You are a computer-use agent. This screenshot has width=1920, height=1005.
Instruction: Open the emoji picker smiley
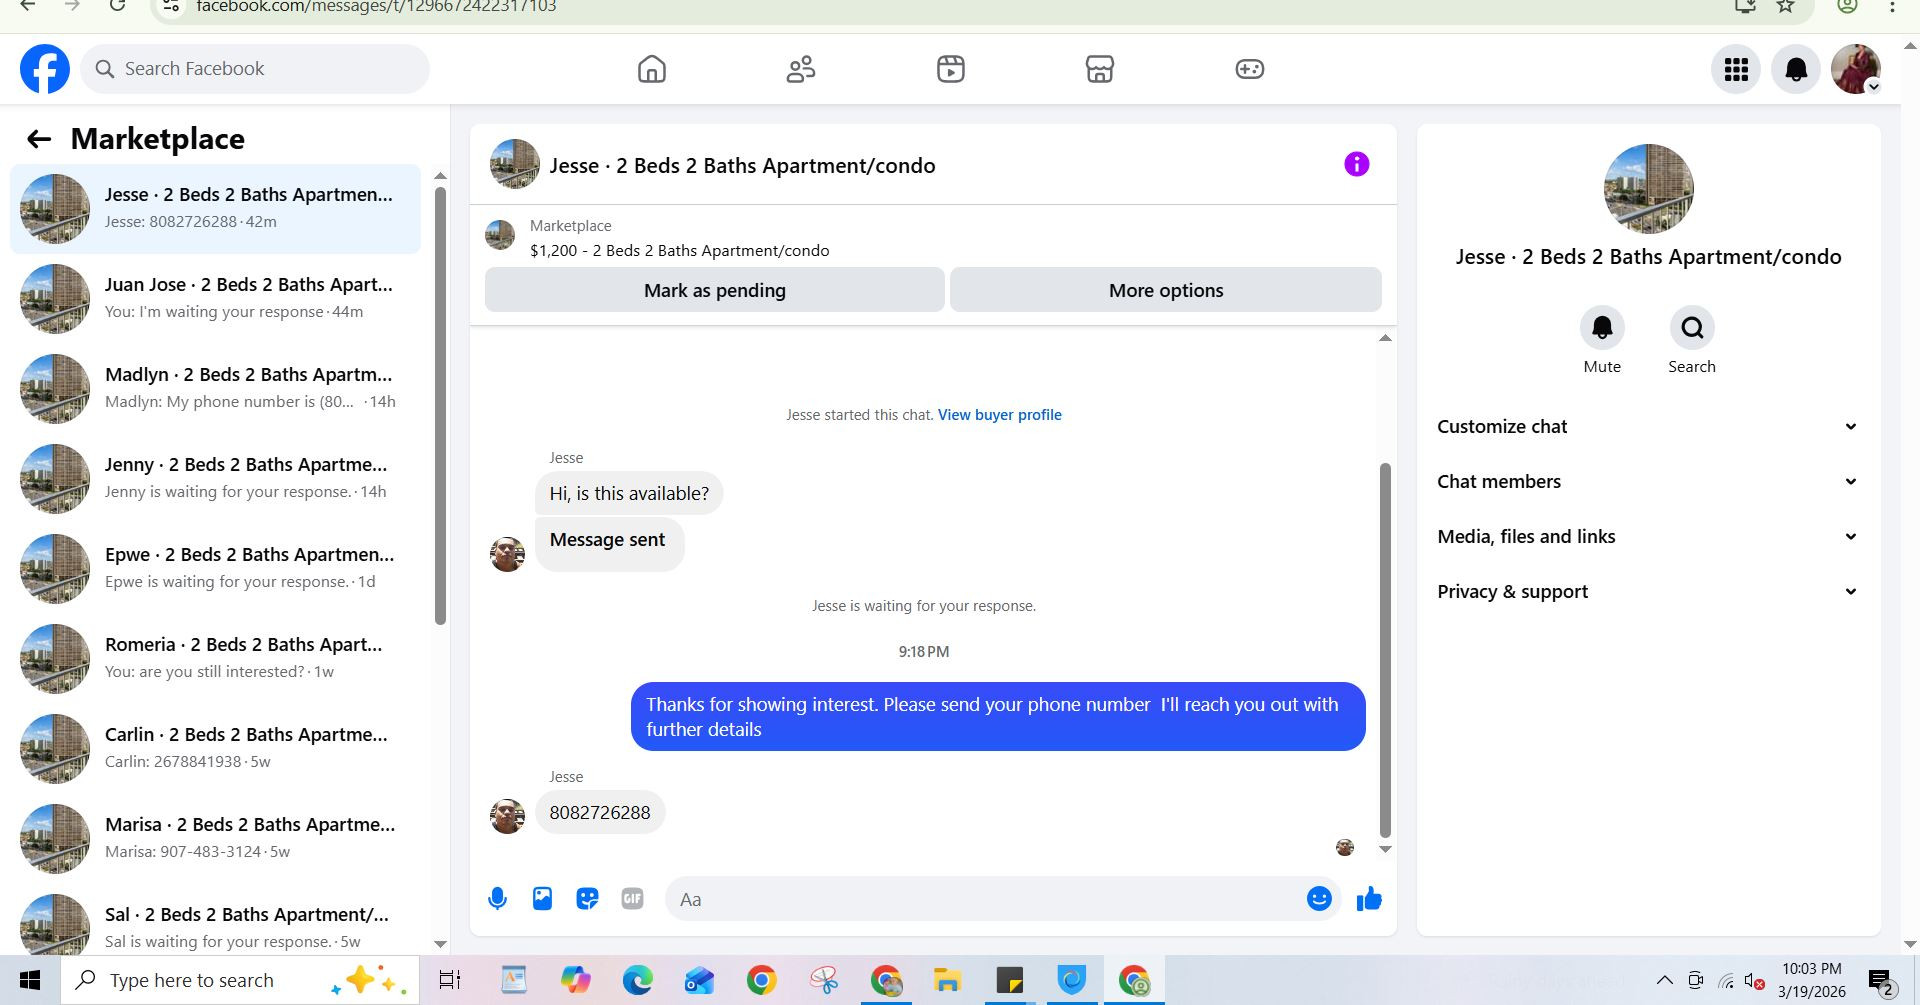[1319, 899]
